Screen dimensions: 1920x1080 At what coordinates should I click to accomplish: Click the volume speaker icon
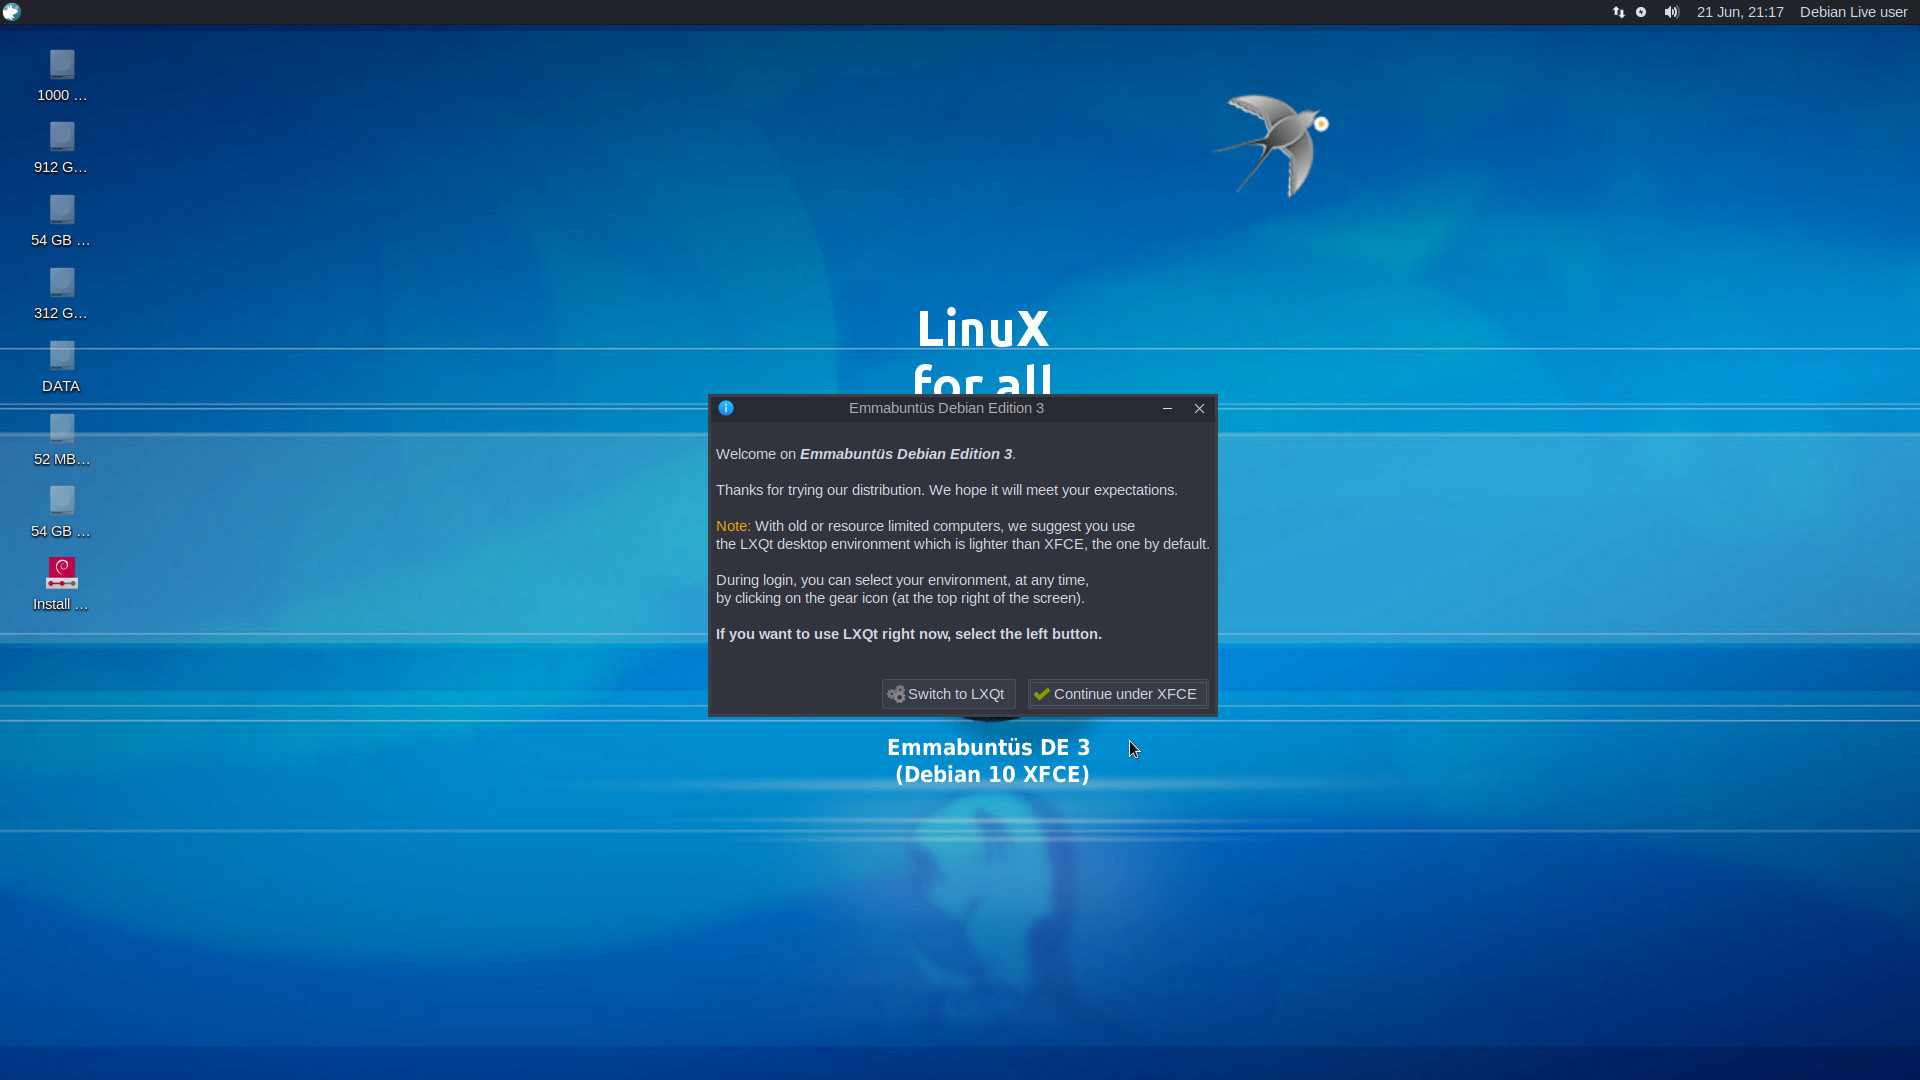pyautogui.click(x=1671, y=12)
